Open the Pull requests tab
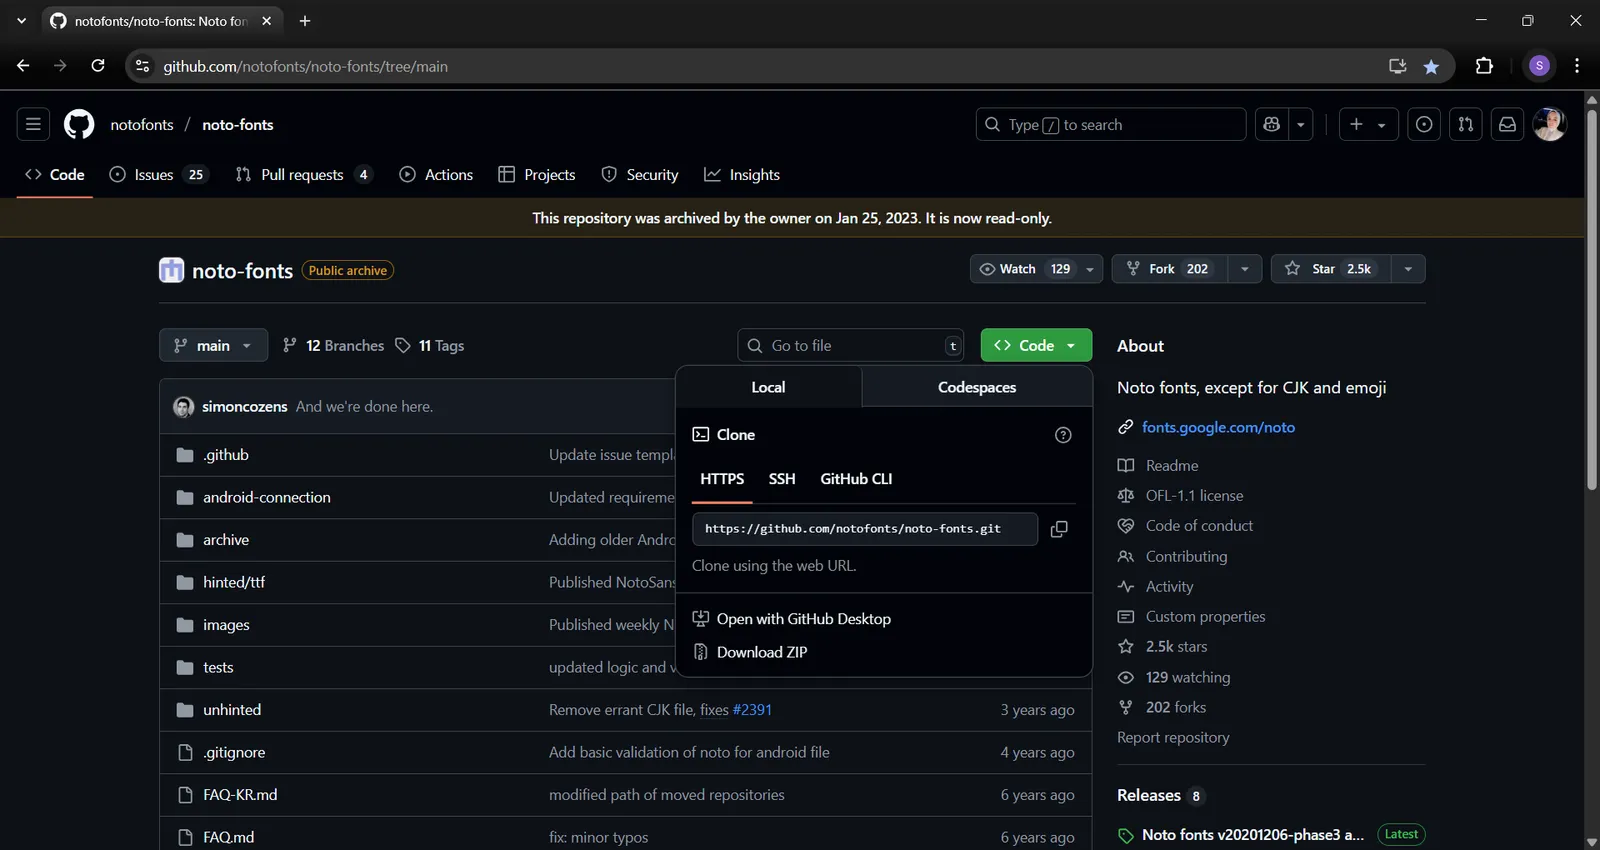Image resolution: width=1600 pixels, height=850 pixels. (x=304, y=174)
